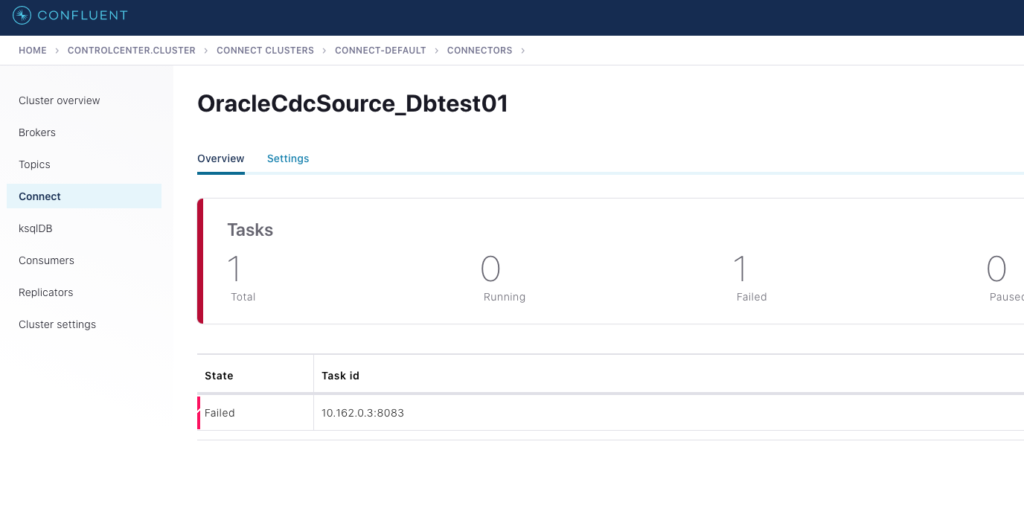Viewport: 1024px width, 520px height.
Task: Click the Confluent logo icon
Action: point(23,16)
